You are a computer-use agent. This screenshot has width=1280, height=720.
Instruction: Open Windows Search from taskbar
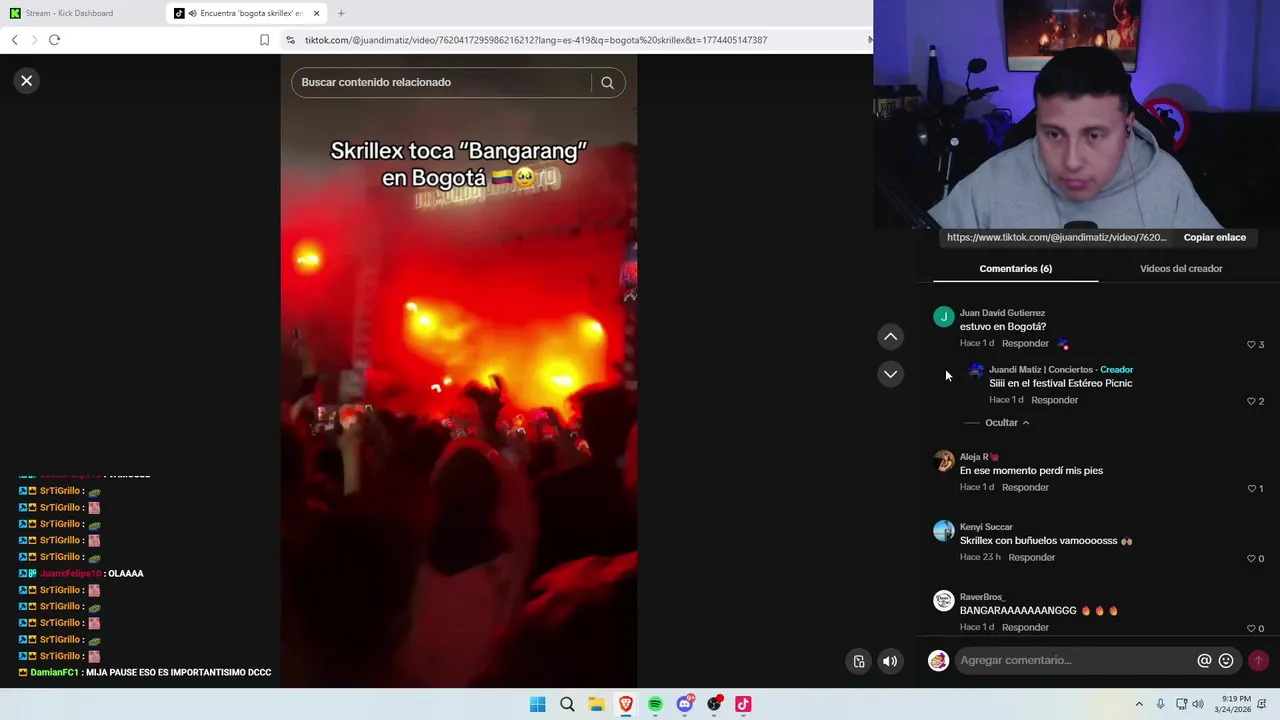click(x=567, y=704)
